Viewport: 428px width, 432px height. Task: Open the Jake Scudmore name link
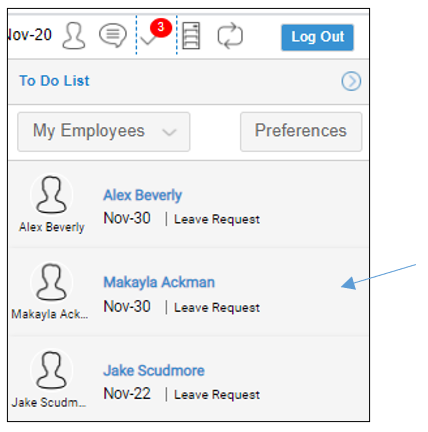pos(154,370)
